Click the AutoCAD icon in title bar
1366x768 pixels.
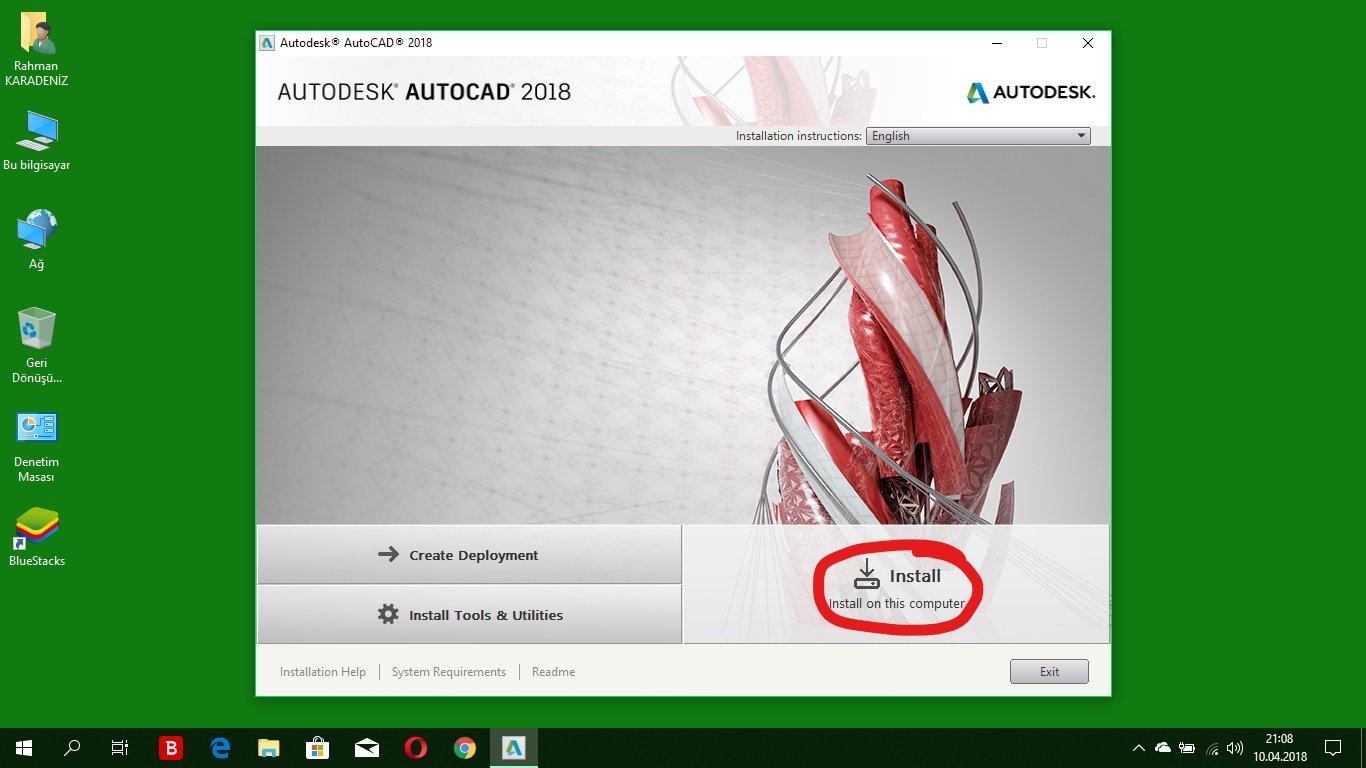tap(267, 43)
